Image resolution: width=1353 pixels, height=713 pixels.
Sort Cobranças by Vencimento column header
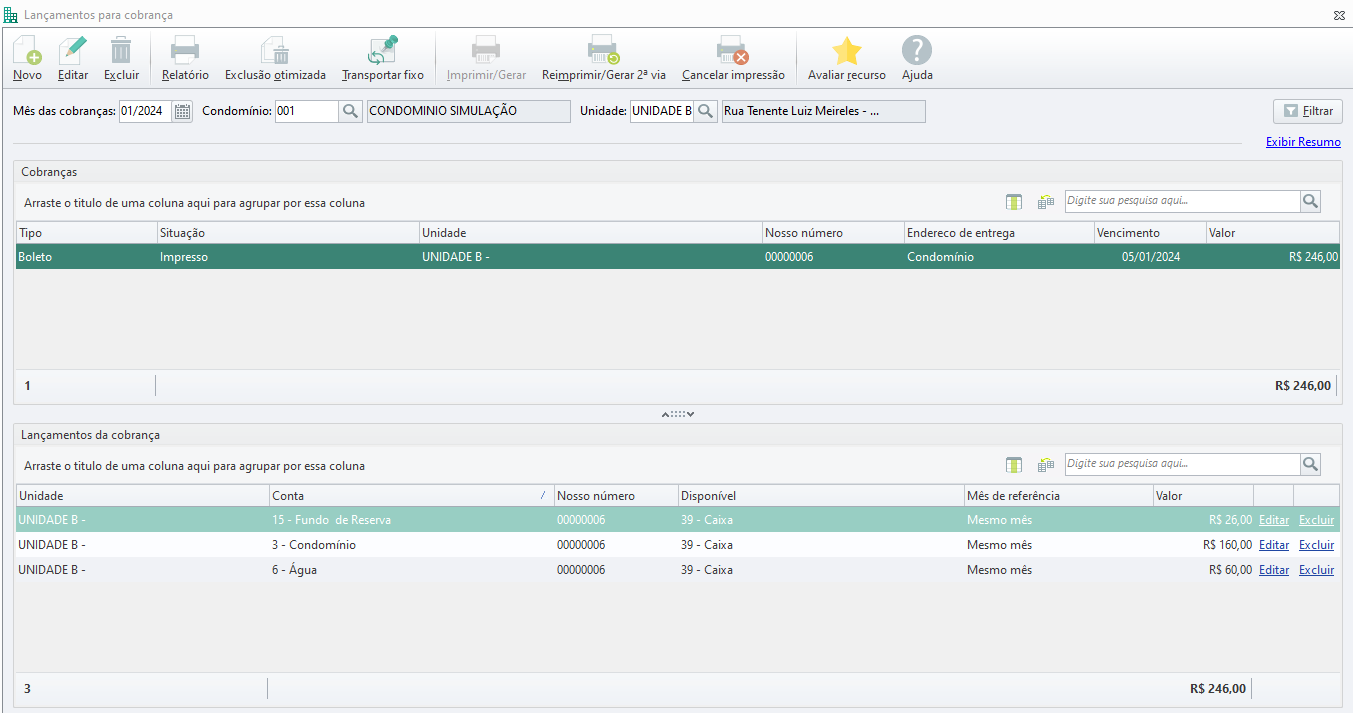[1150, 233]
